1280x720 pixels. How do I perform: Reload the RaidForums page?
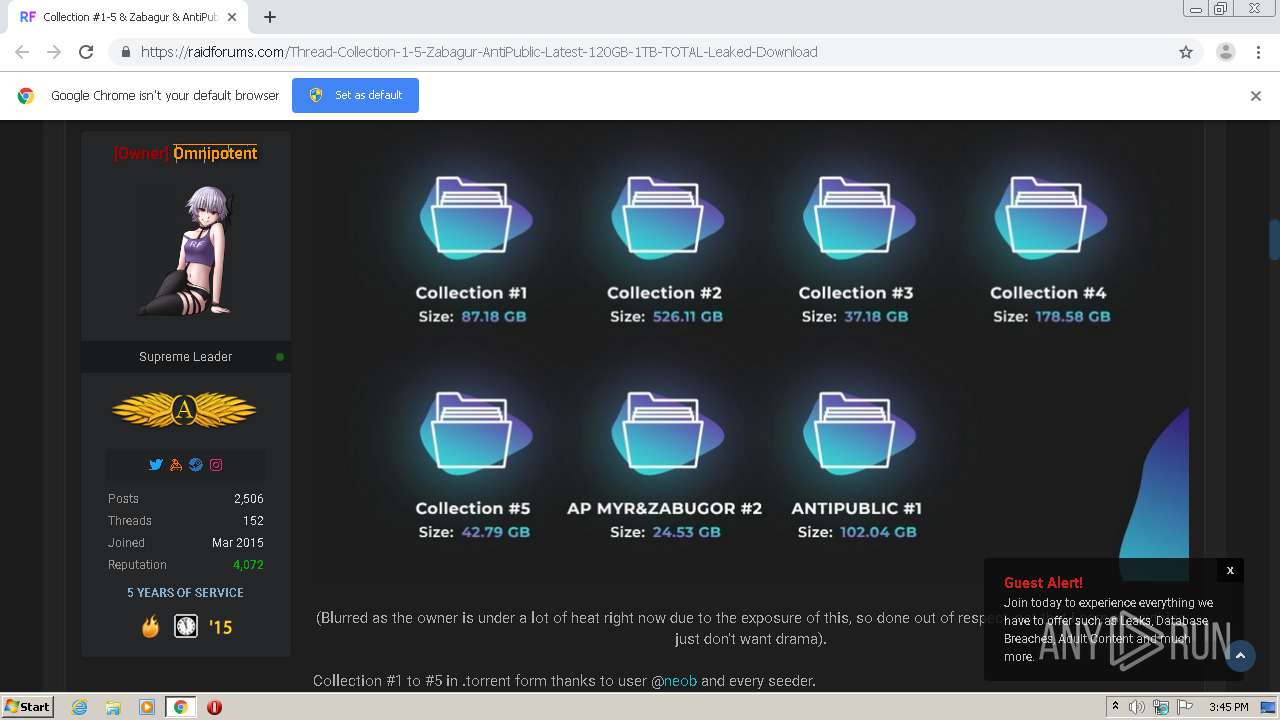pos(86,52)
